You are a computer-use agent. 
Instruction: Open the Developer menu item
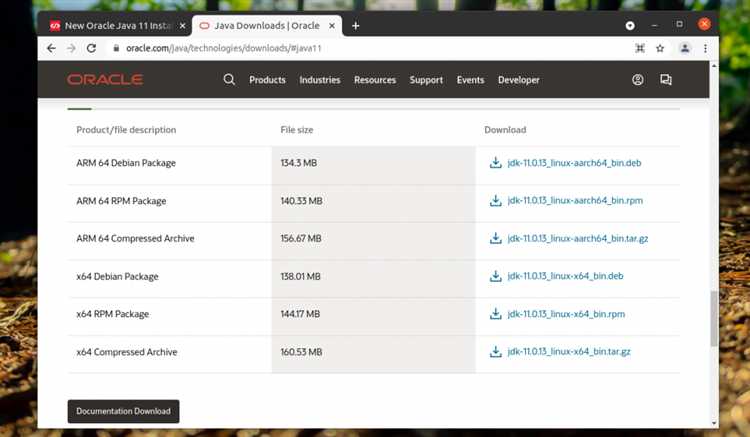519,80
